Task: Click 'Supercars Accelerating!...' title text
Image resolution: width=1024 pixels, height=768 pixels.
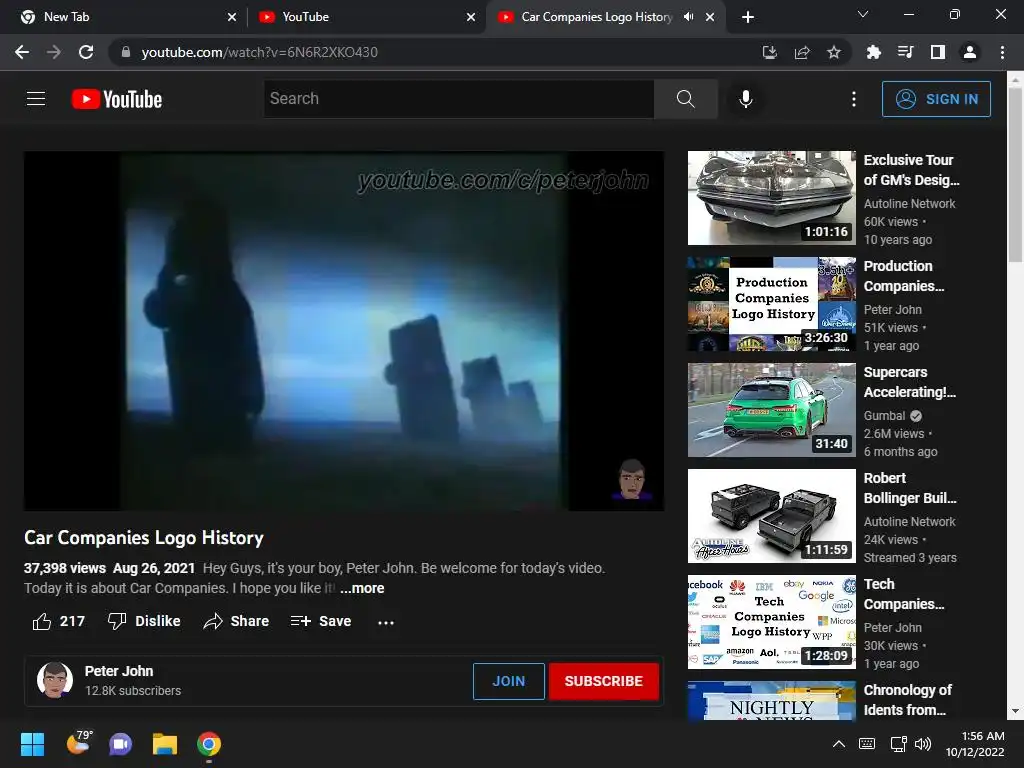Action: (910, 382)
